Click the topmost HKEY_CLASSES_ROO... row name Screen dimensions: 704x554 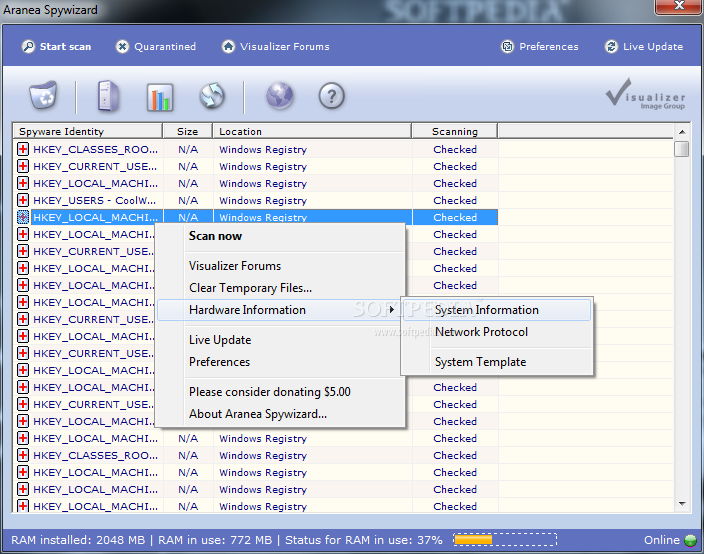coord(96,149)
